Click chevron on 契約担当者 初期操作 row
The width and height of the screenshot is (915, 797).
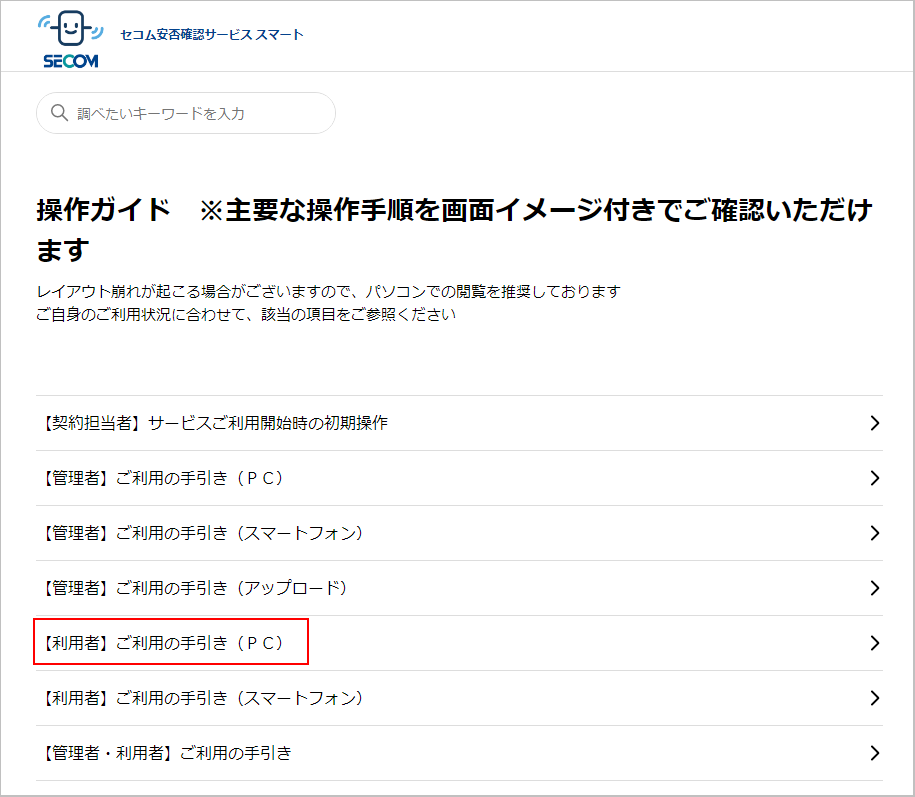point(874,423)
